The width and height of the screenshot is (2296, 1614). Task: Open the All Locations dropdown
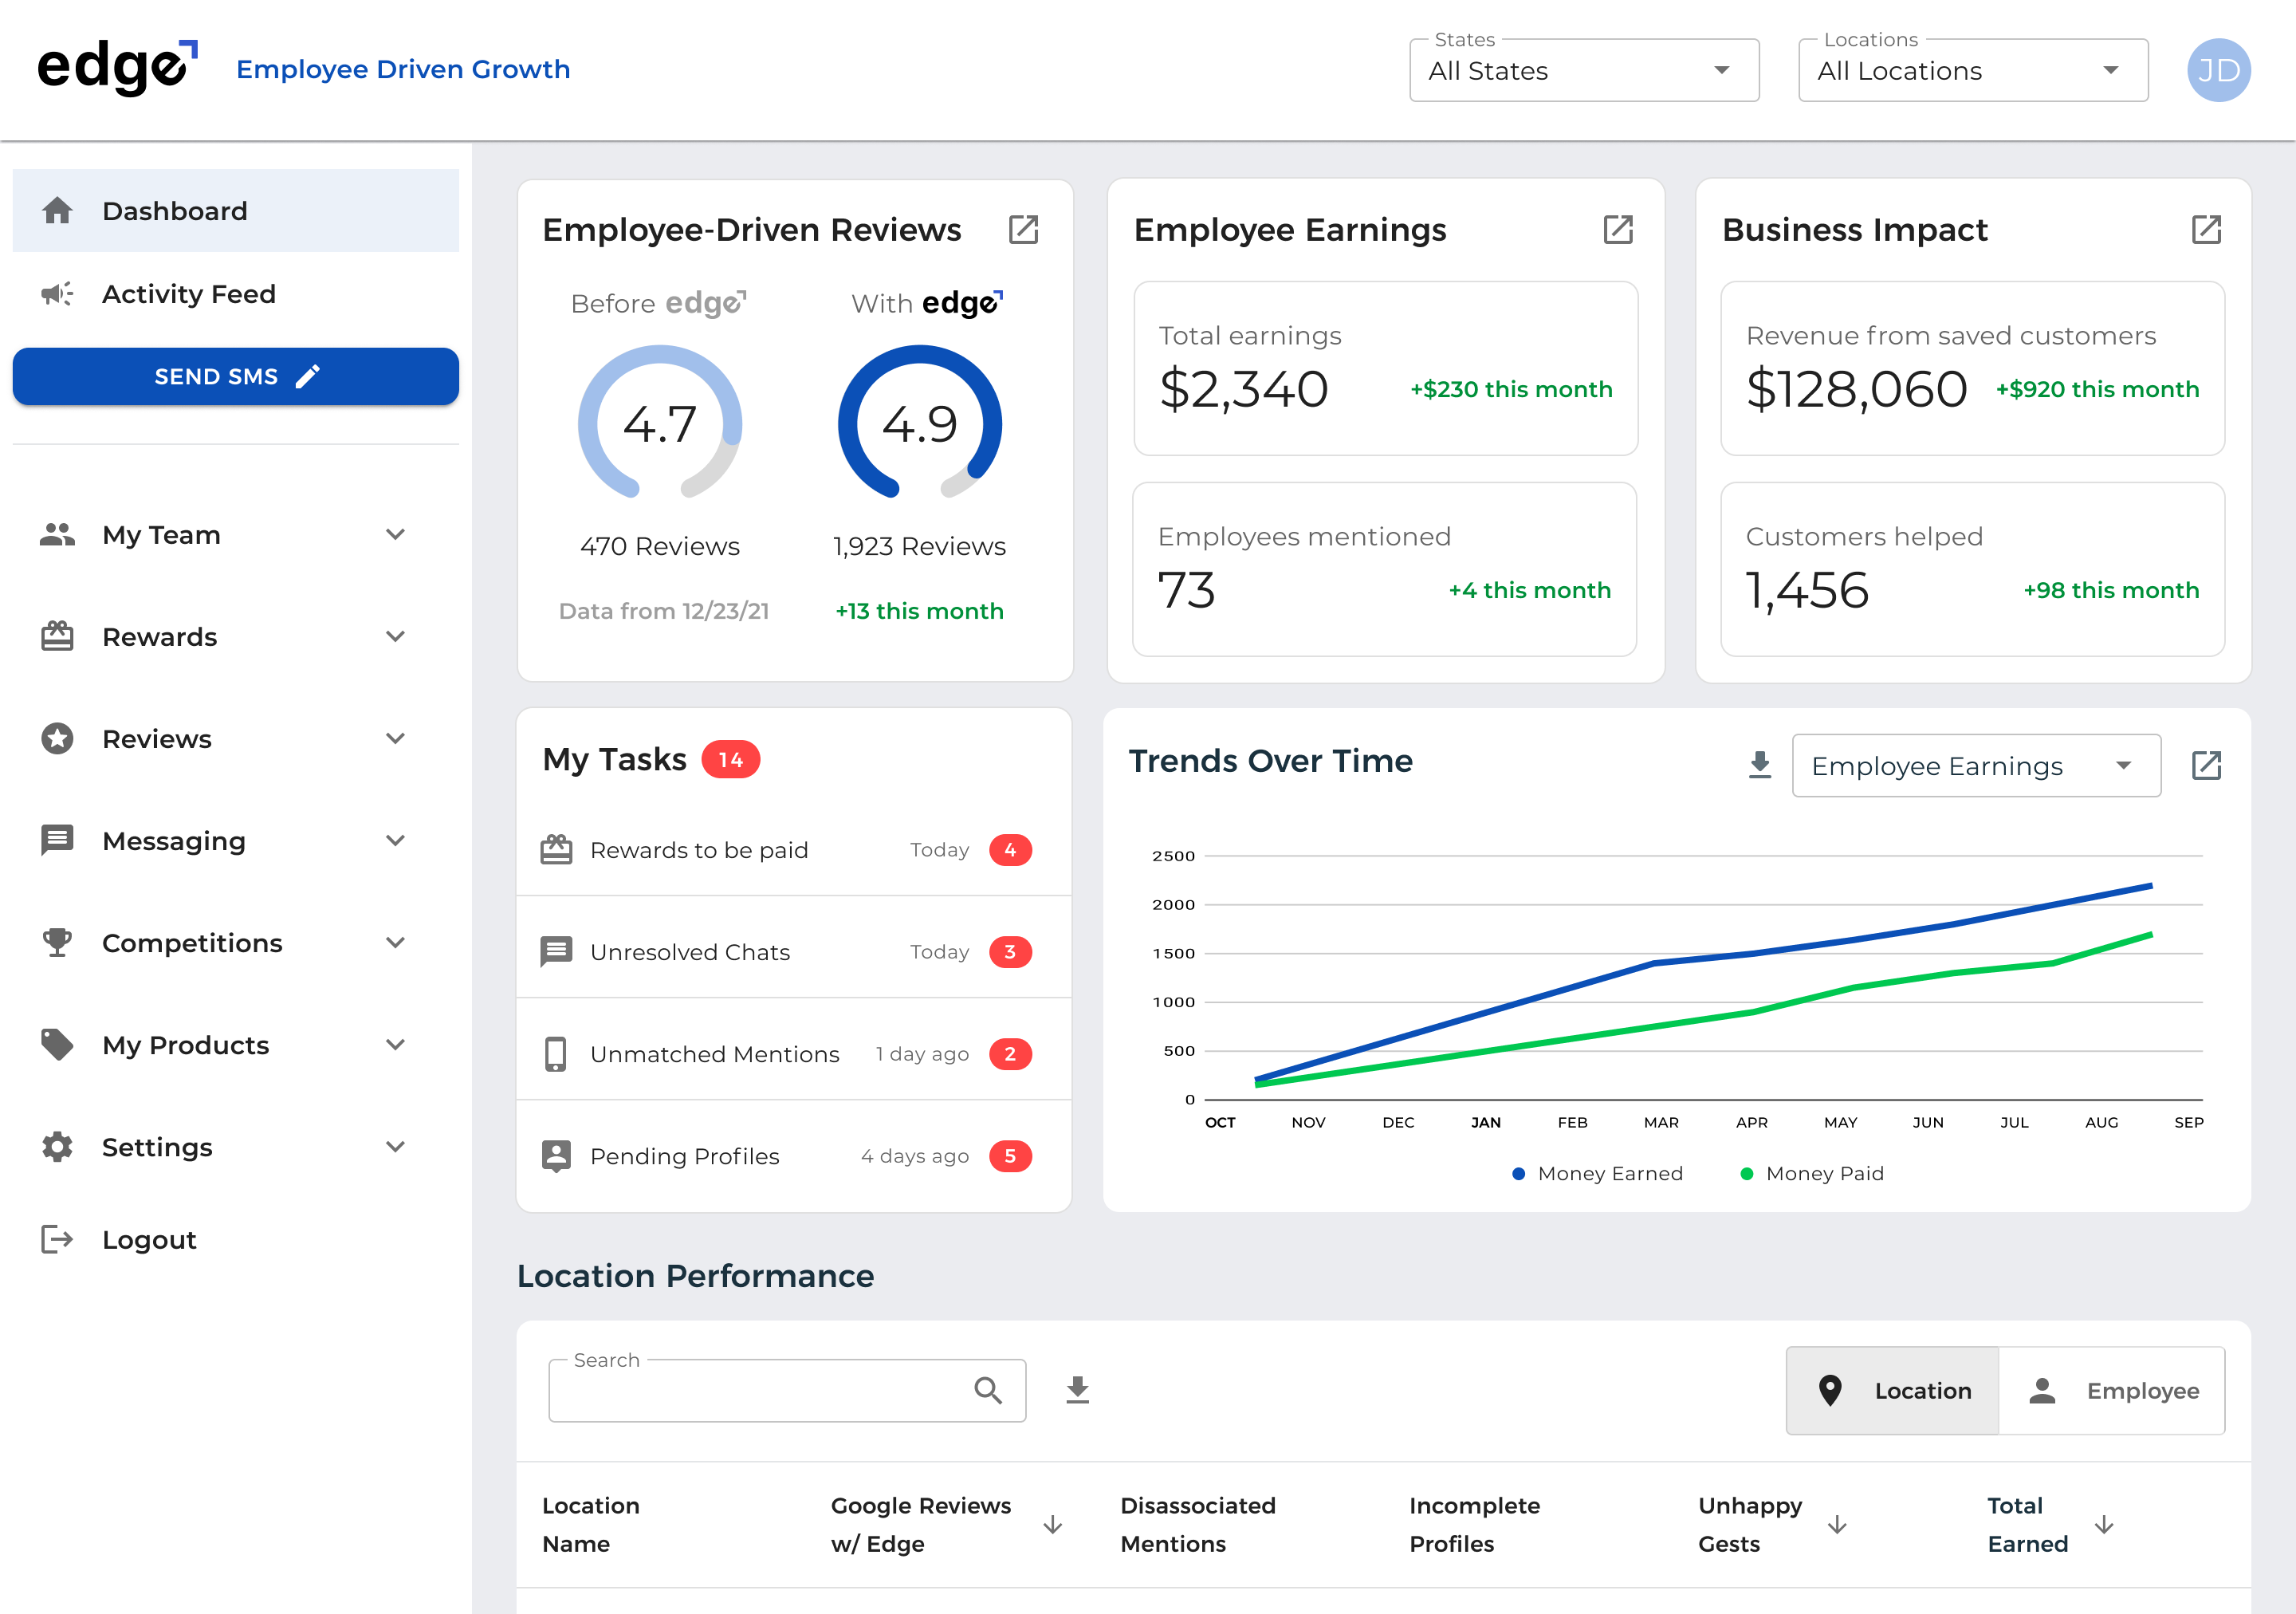click(1972, 71)
